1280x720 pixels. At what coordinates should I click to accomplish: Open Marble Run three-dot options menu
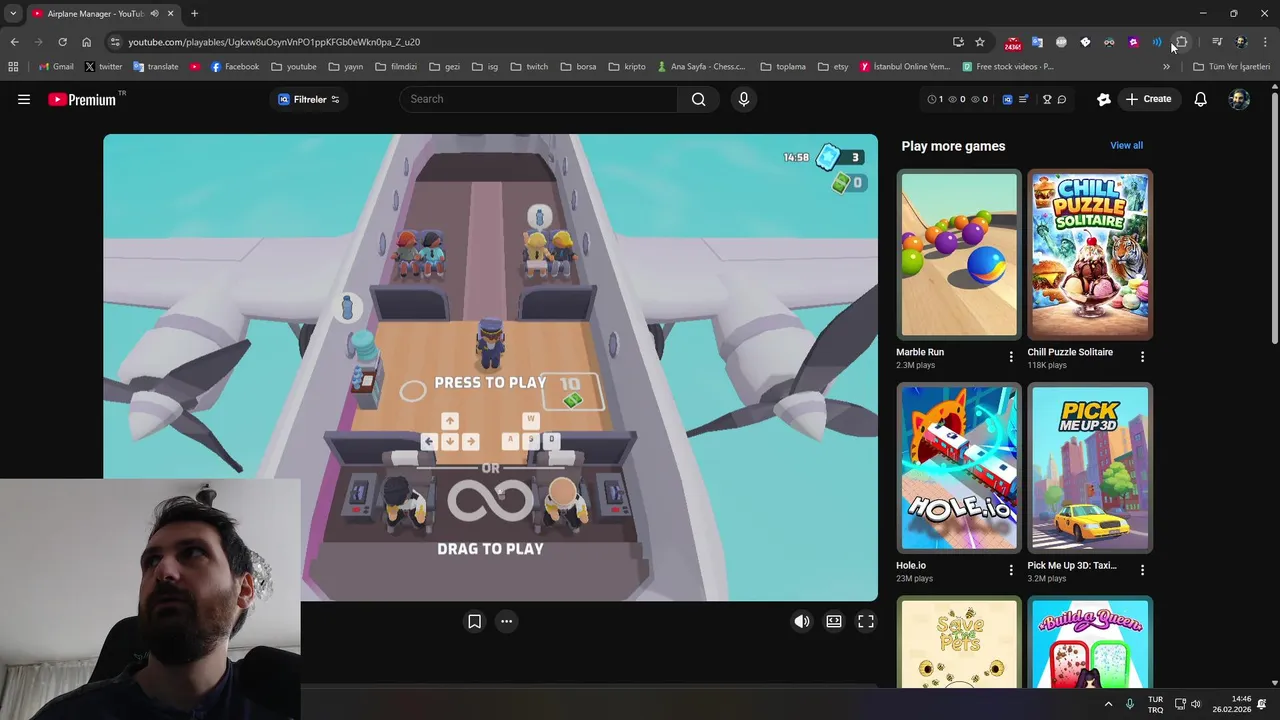(x=1011, y=357)
